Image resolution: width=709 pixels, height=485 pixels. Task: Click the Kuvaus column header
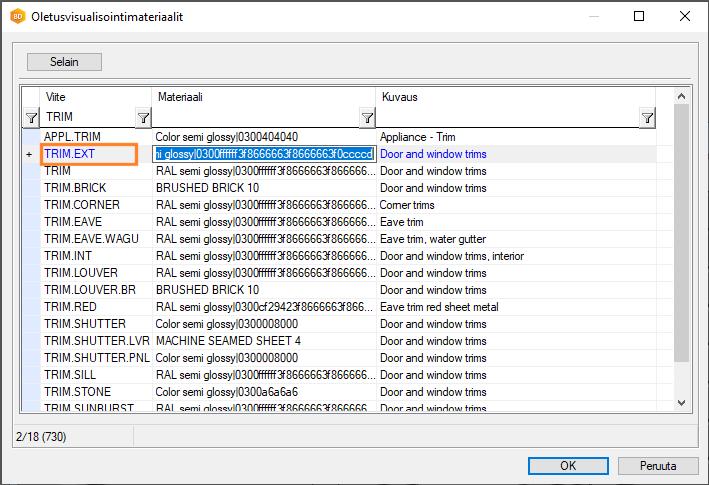tap(516, 97)
